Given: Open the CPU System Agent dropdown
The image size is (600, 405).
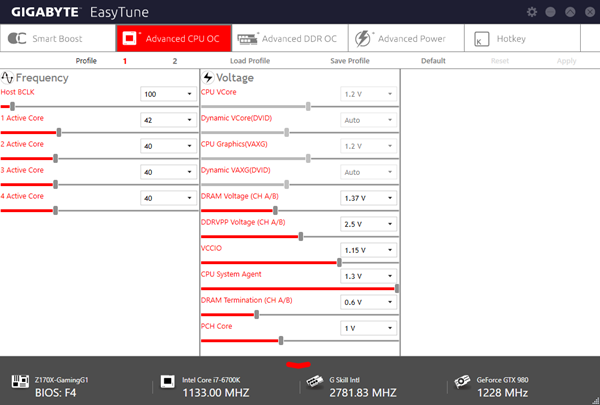Looking at the screenshot, I should pyautogui.click(x=368, y=276).
